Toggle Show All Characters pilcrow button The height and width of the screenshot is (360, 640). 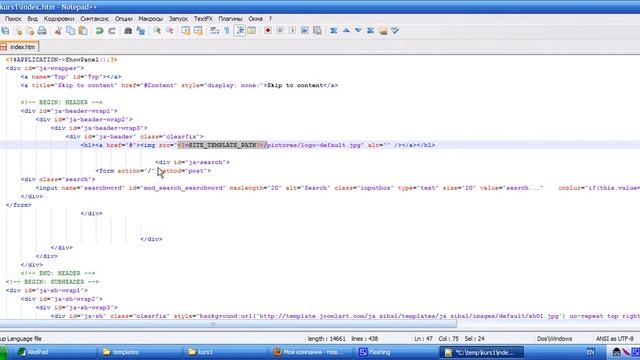coord(227,31)
